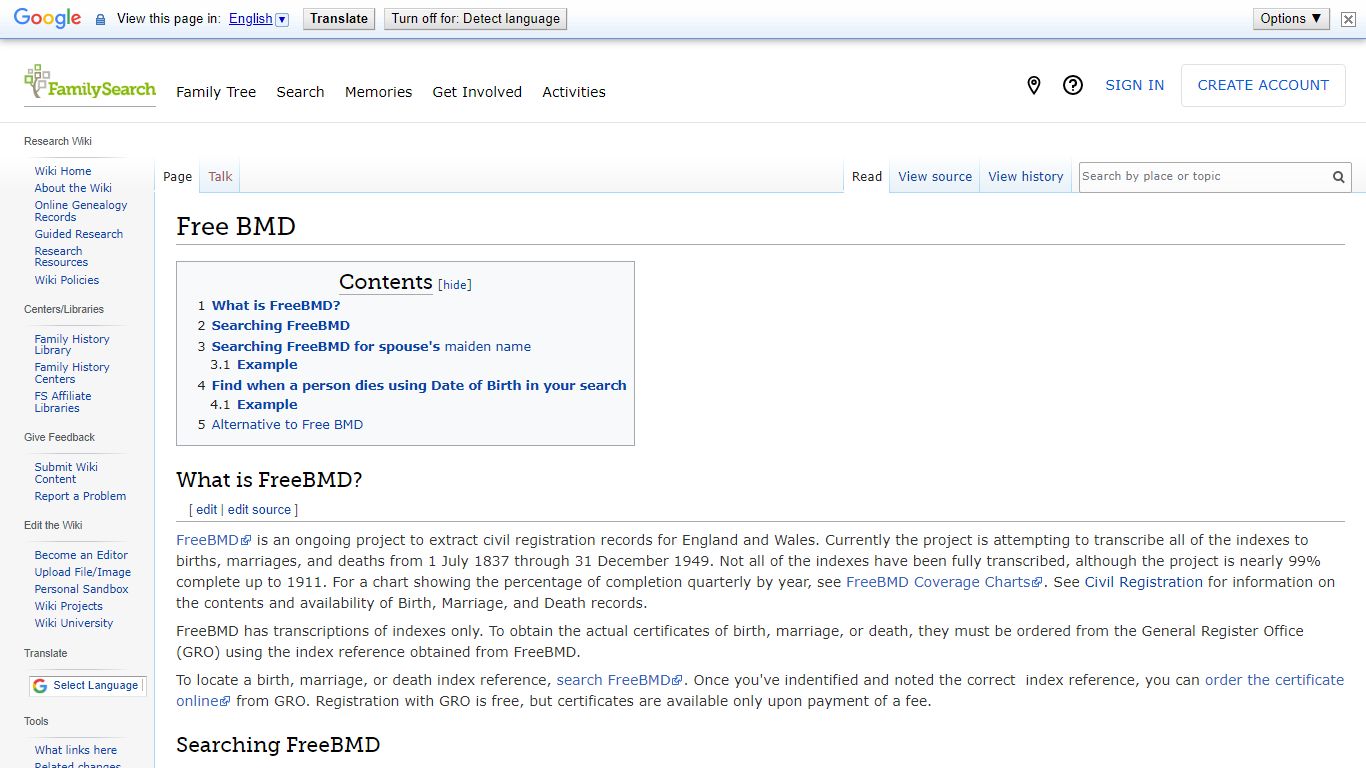This screenshot has height=768, width=1366.
Task: Open Family History Centers sidebar link
Action: [72, 373]
